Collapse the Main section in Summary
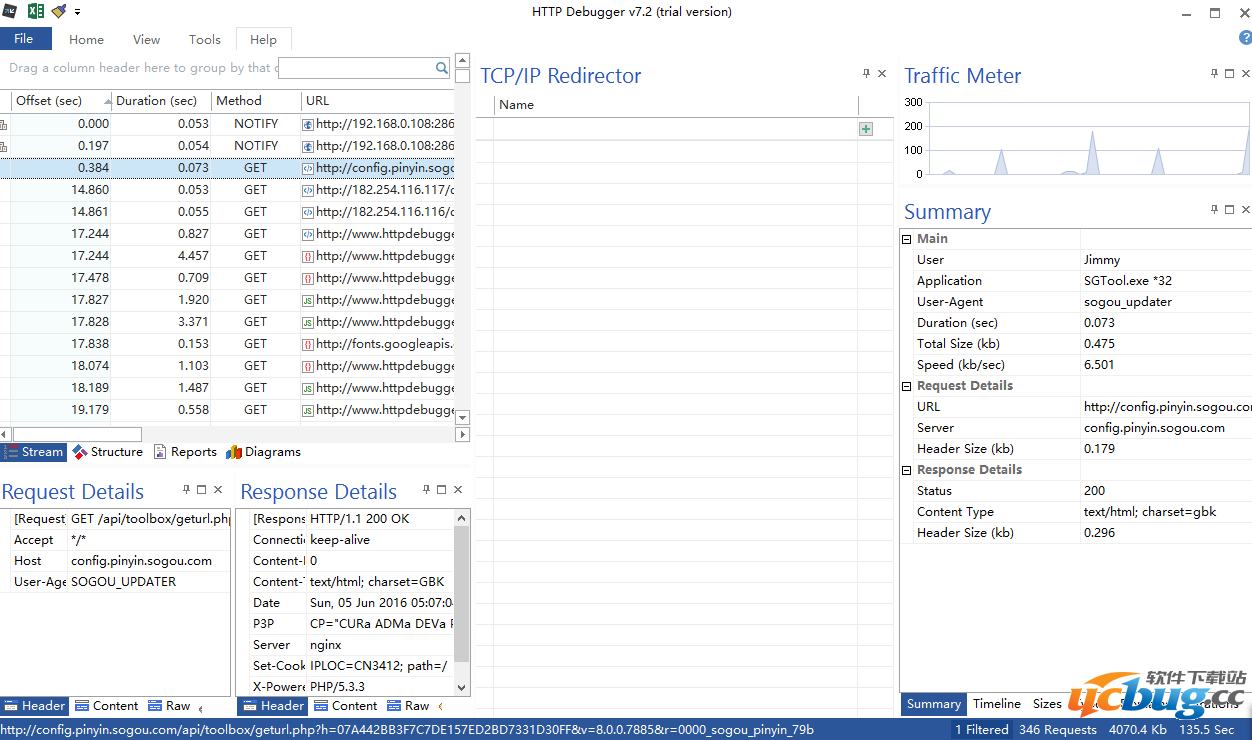 pos(907,239)
